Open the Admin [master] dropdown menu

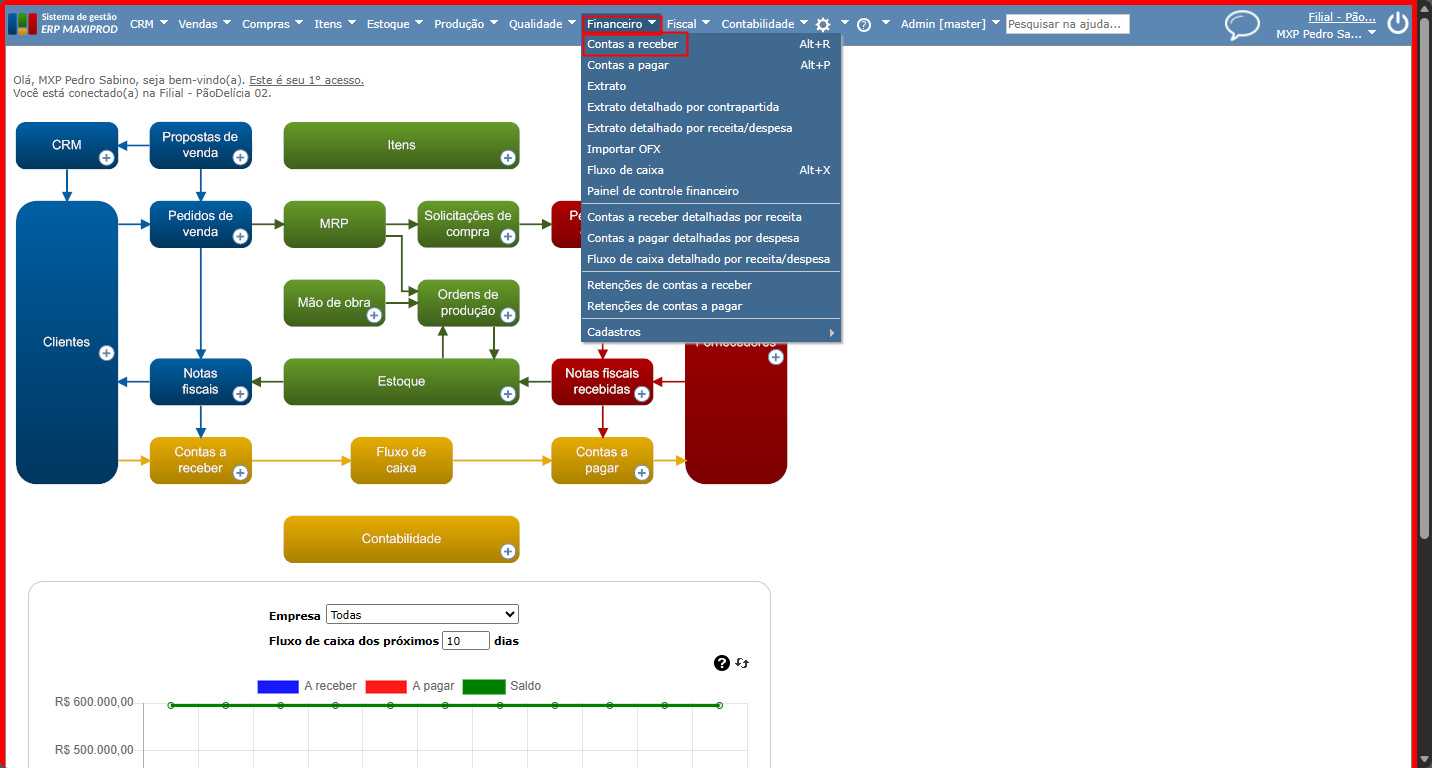pos(949,24)
